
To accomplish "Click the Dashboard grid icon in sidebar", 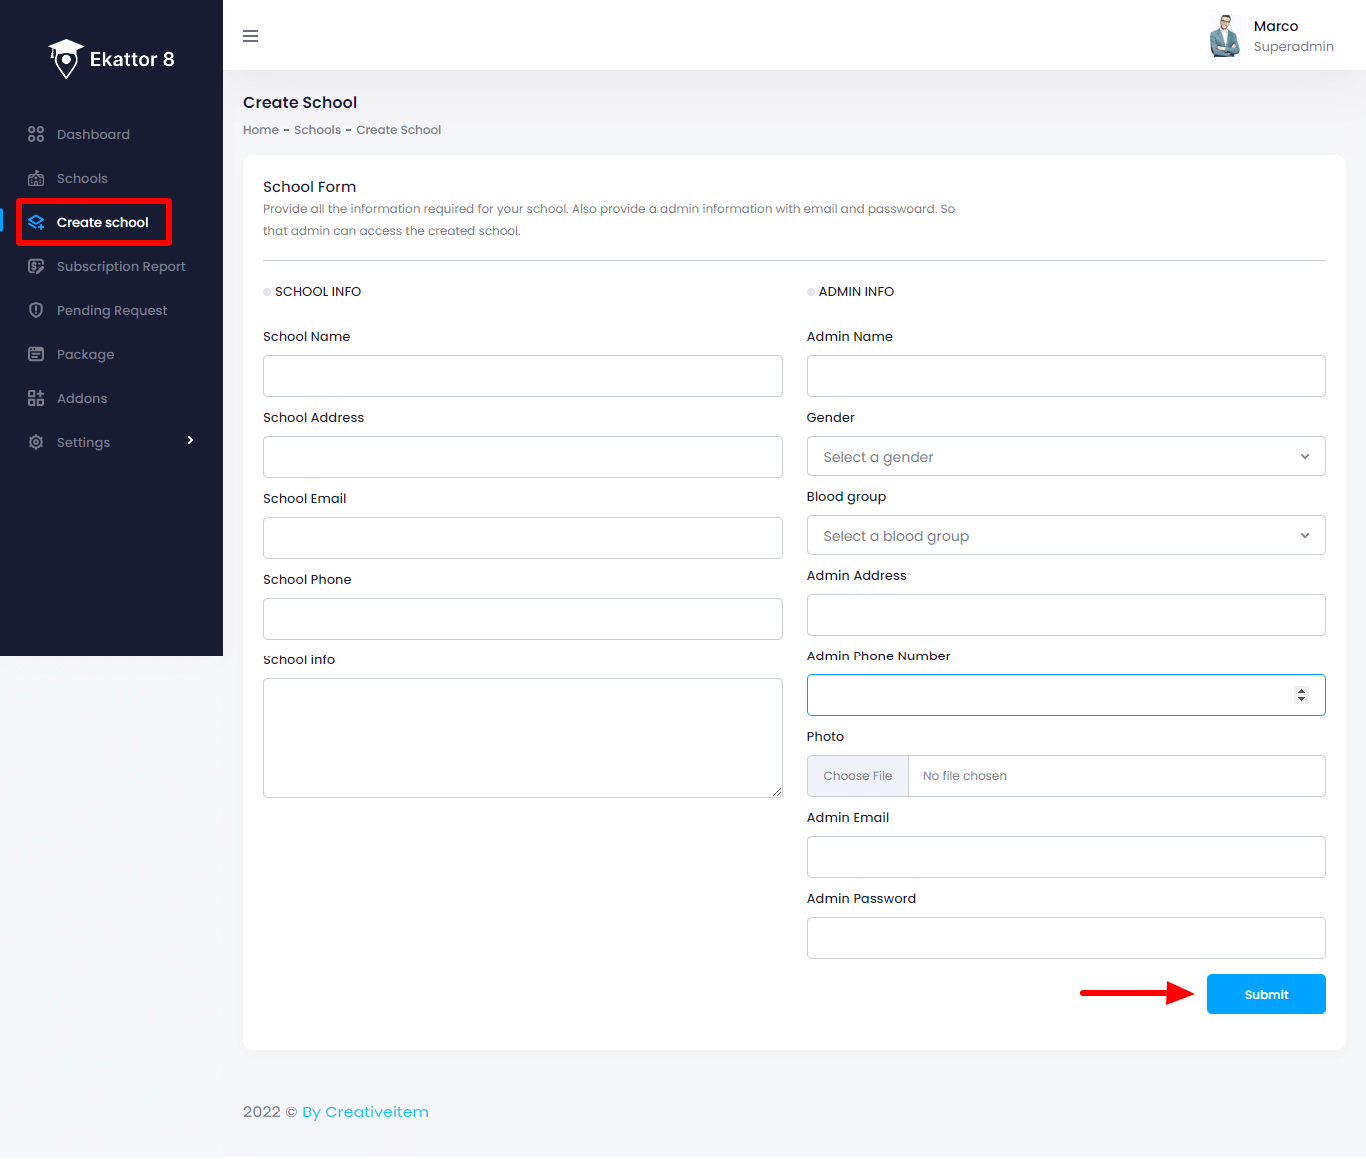I will 36,134.
